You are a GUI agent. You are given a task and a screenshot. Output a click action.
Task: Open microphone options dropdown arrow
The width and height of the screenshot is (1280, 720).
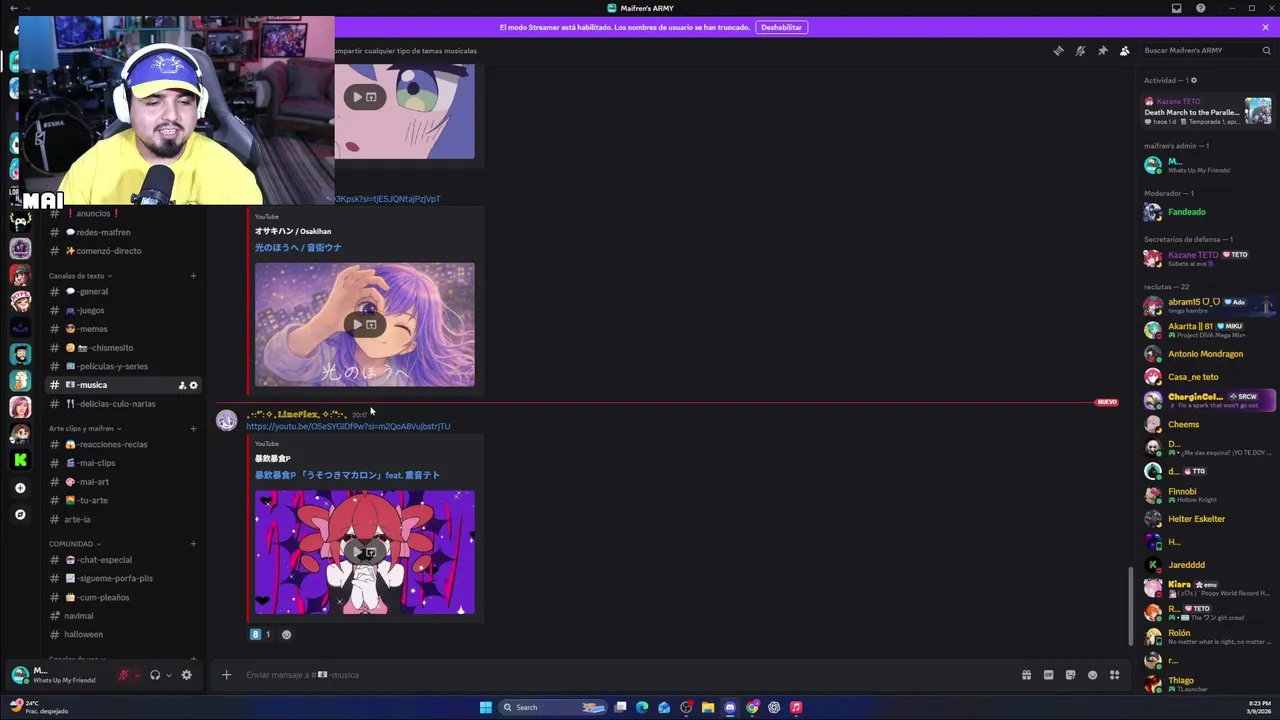click(x=137, y=675)
